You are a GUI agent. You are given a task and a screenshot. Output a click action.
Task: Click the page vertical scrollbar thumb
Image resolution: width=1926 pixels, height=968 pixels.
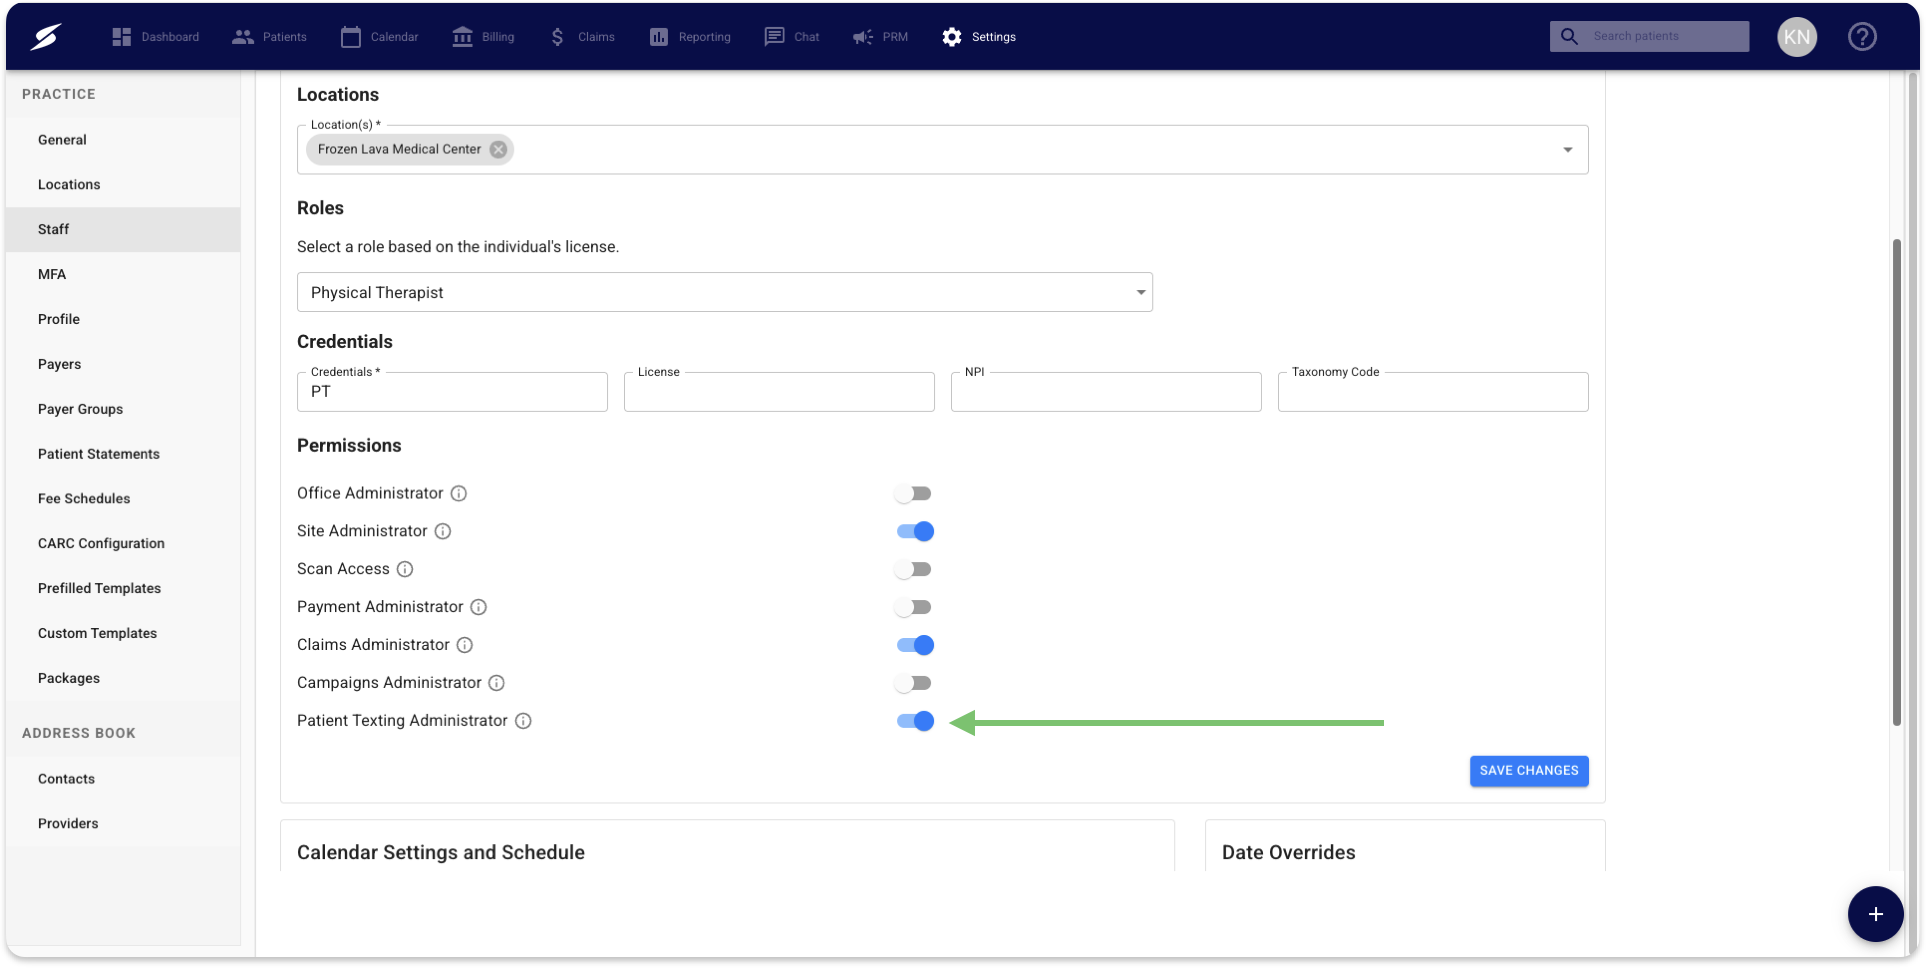tap(1897, 482)
